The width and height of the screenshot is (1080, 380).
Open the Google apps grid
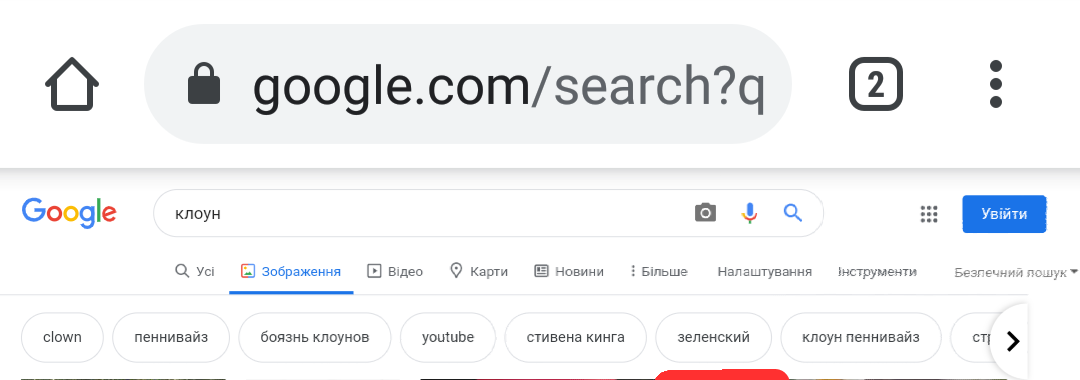[929, 214]
